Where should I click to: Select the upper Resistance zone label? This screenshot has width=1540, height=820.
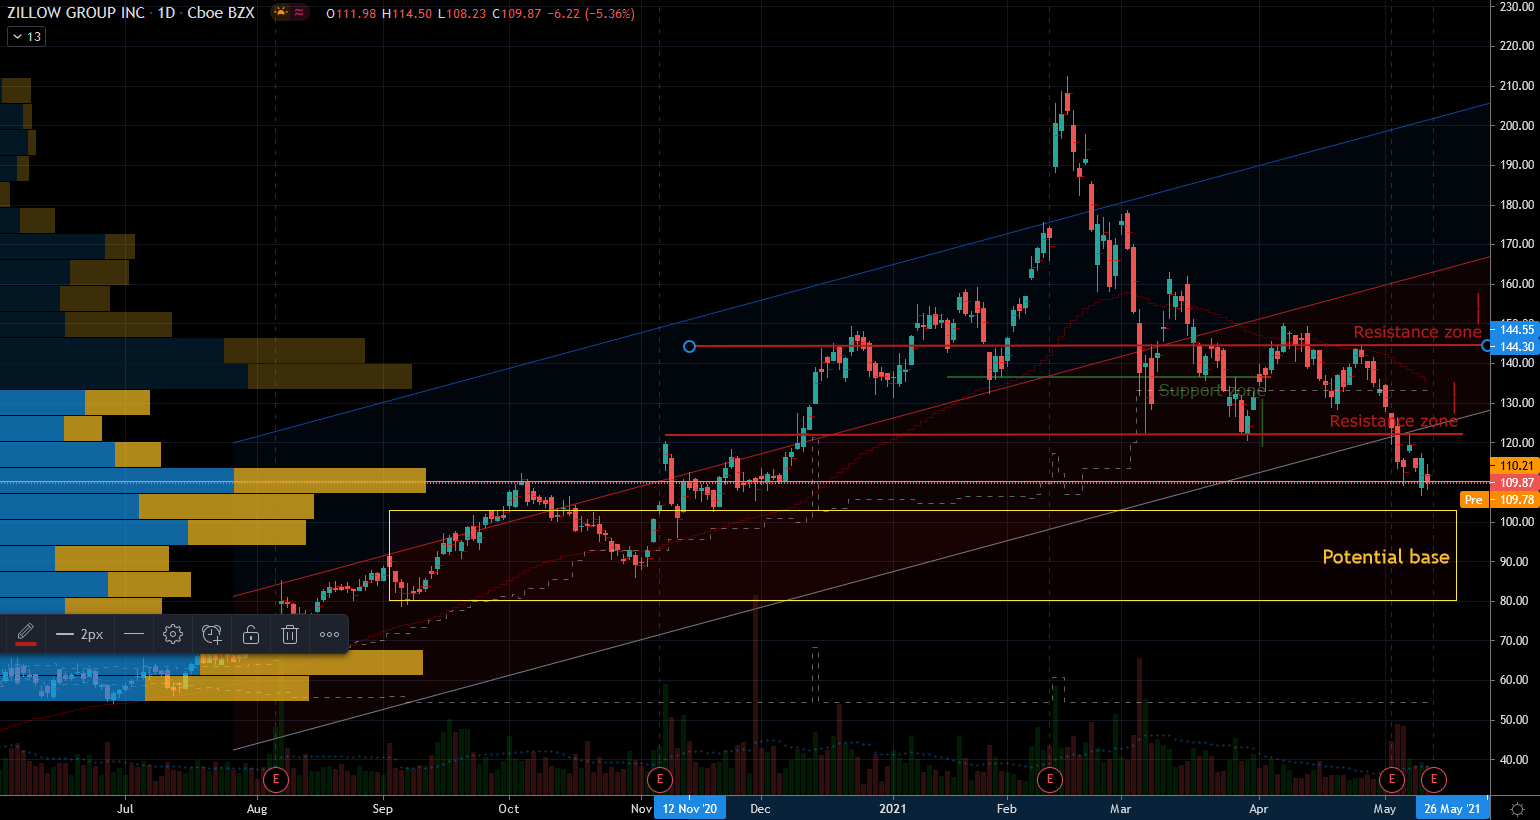coord(1418,332)
